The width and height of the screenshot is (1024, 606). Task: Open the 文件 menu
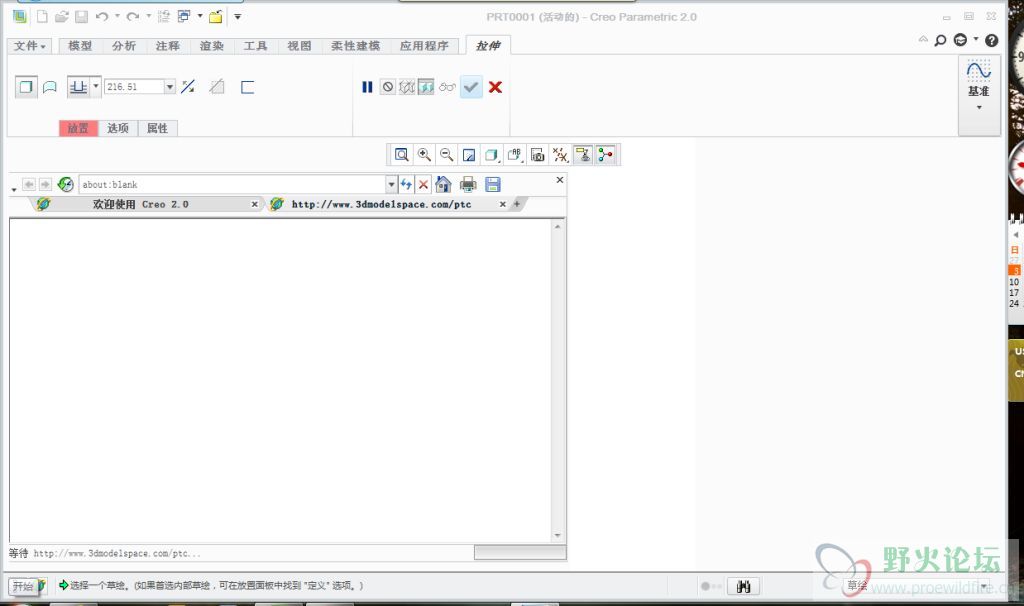29,46
